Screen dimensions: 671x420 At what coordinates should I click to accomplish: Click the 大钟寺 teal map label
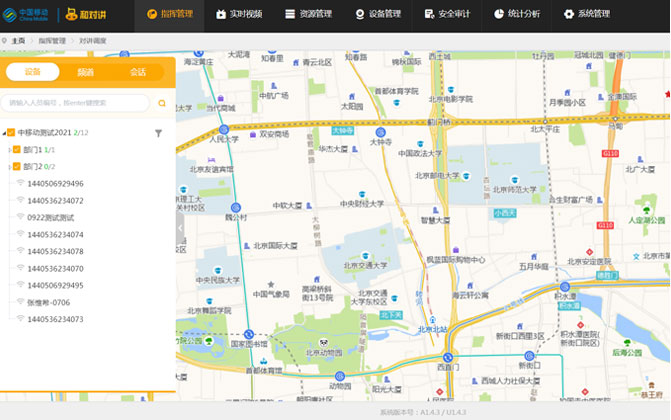pyautogui.click(x=343, y=130)
